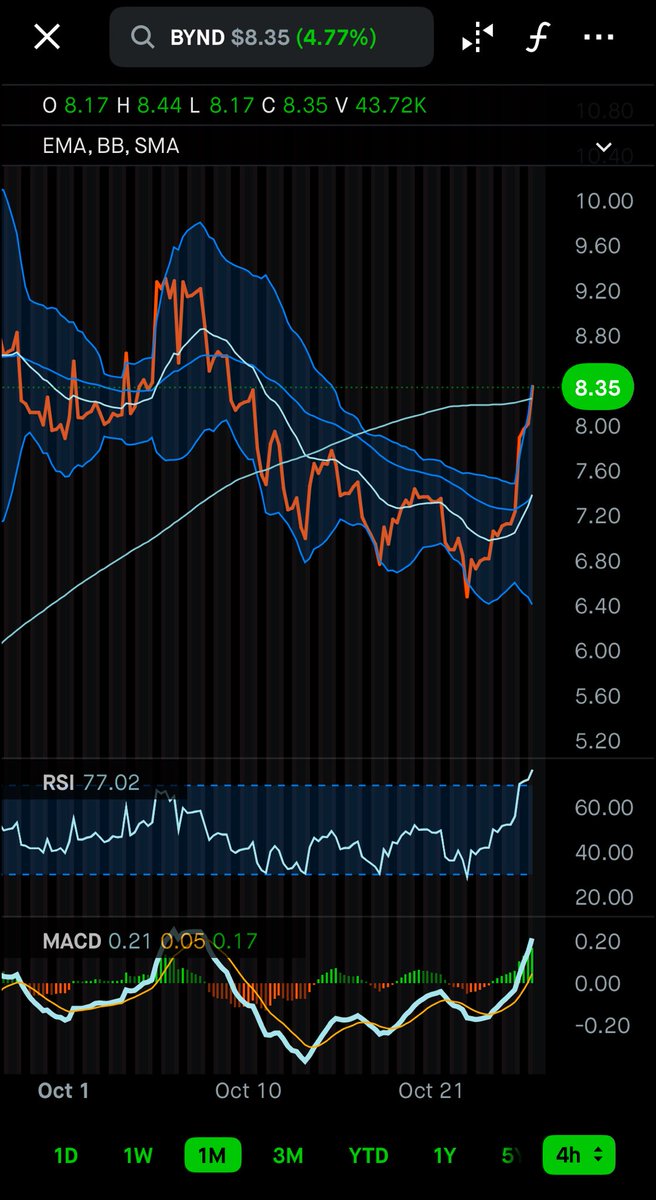Tap the 5.20 price axis label
The height and width of the screenshot is (1200, 656).
597,741
